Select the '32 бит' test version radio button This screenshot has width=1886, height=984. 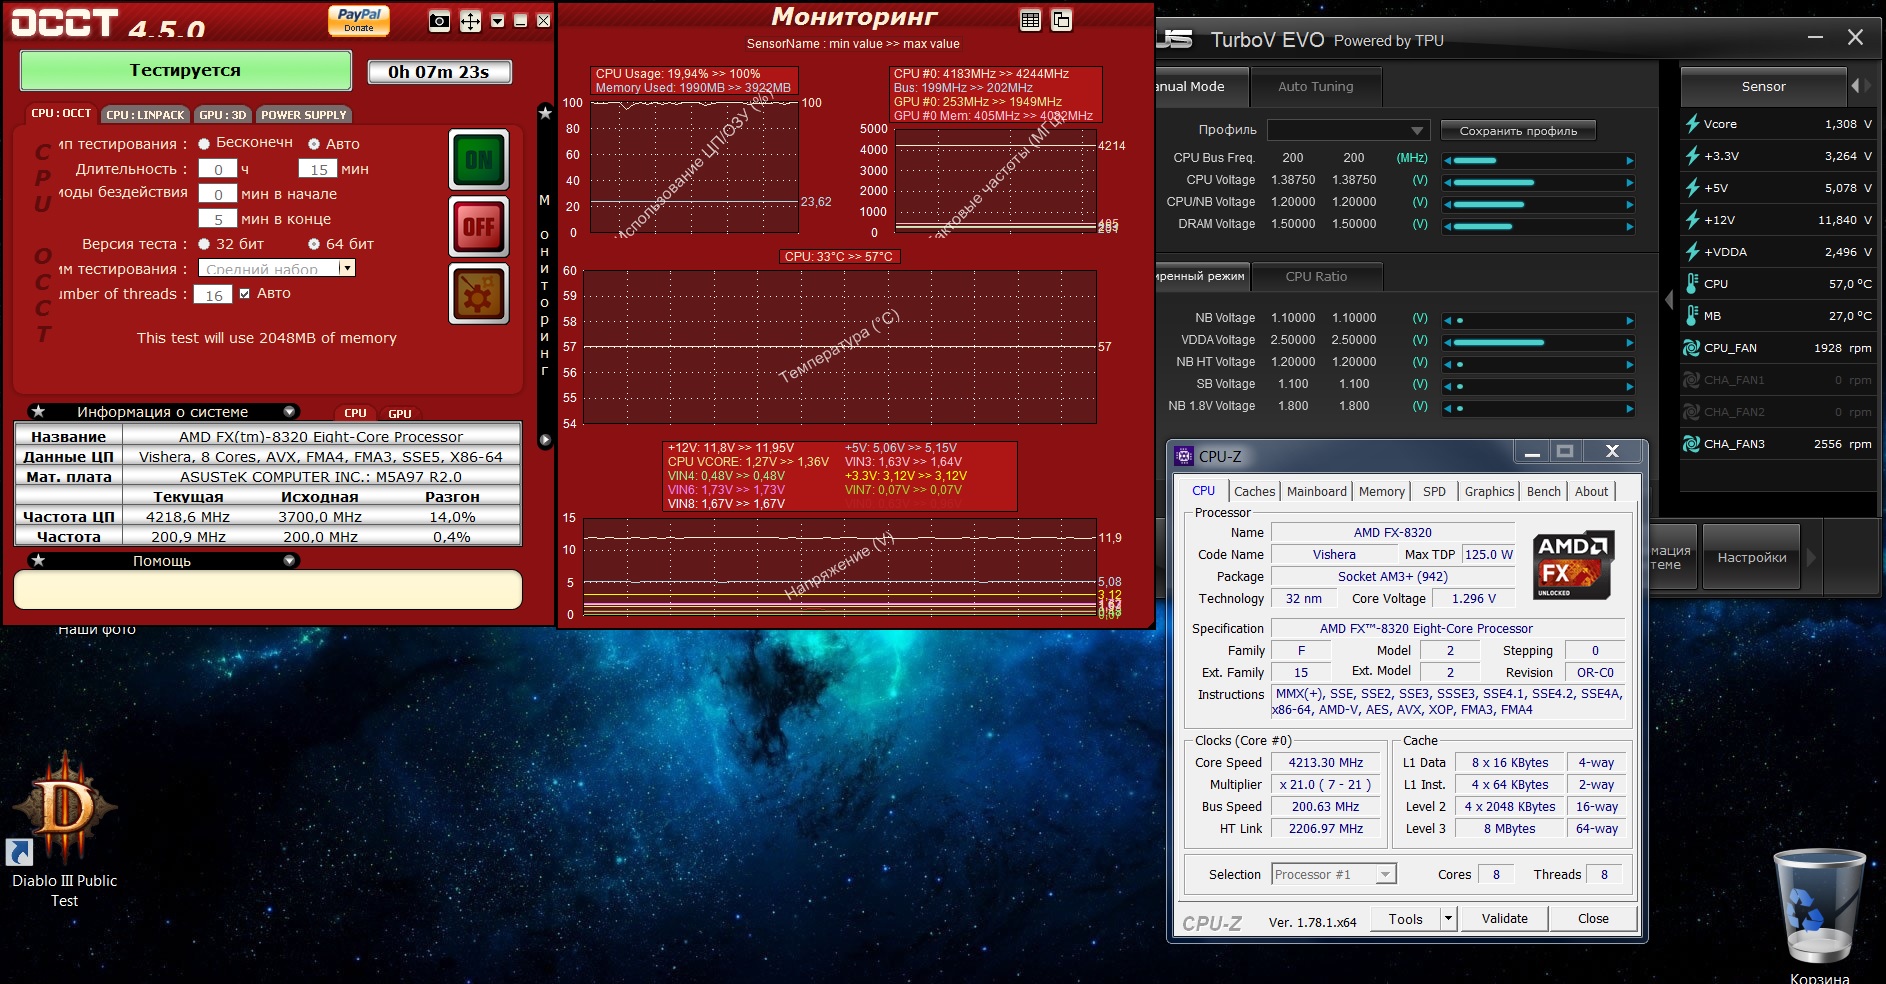pyautogui.click(x=204, y=244)
